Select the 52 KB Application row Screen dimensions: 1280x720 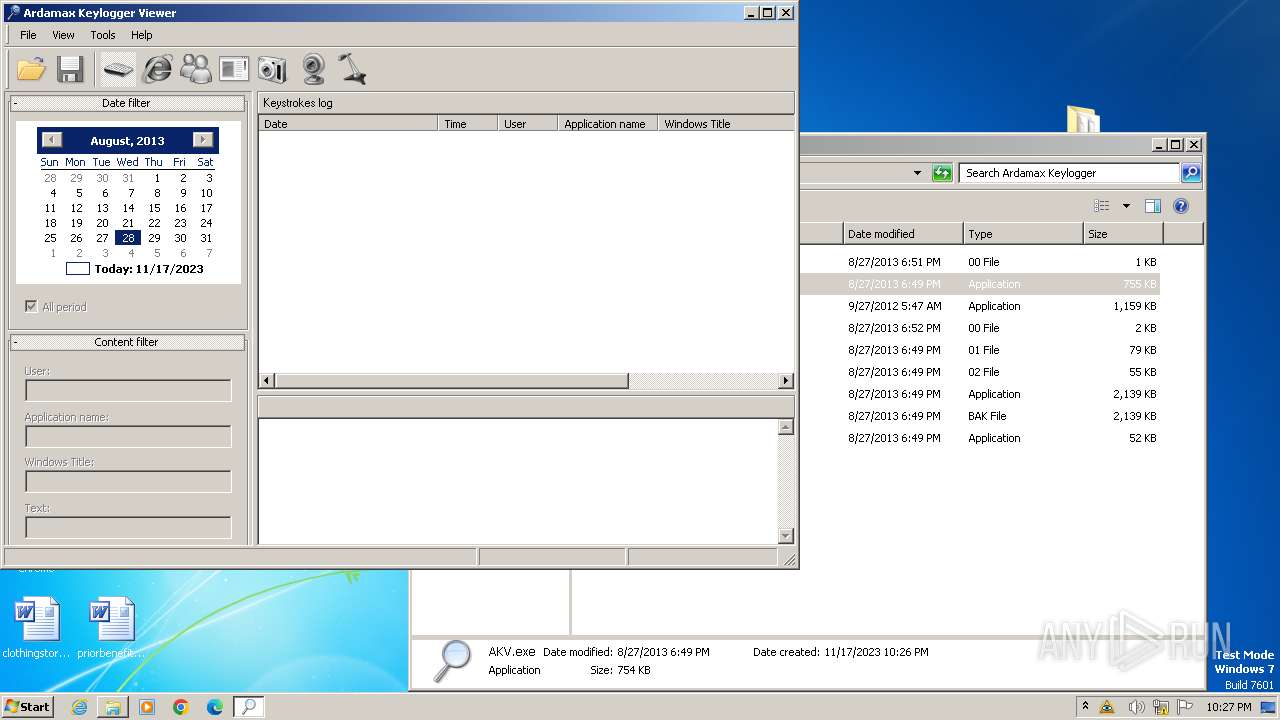click(980, 438)
